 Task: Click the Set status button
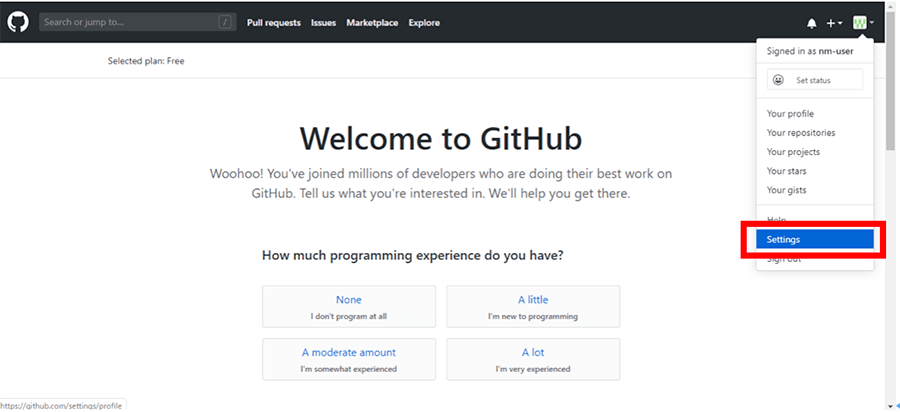814,80
